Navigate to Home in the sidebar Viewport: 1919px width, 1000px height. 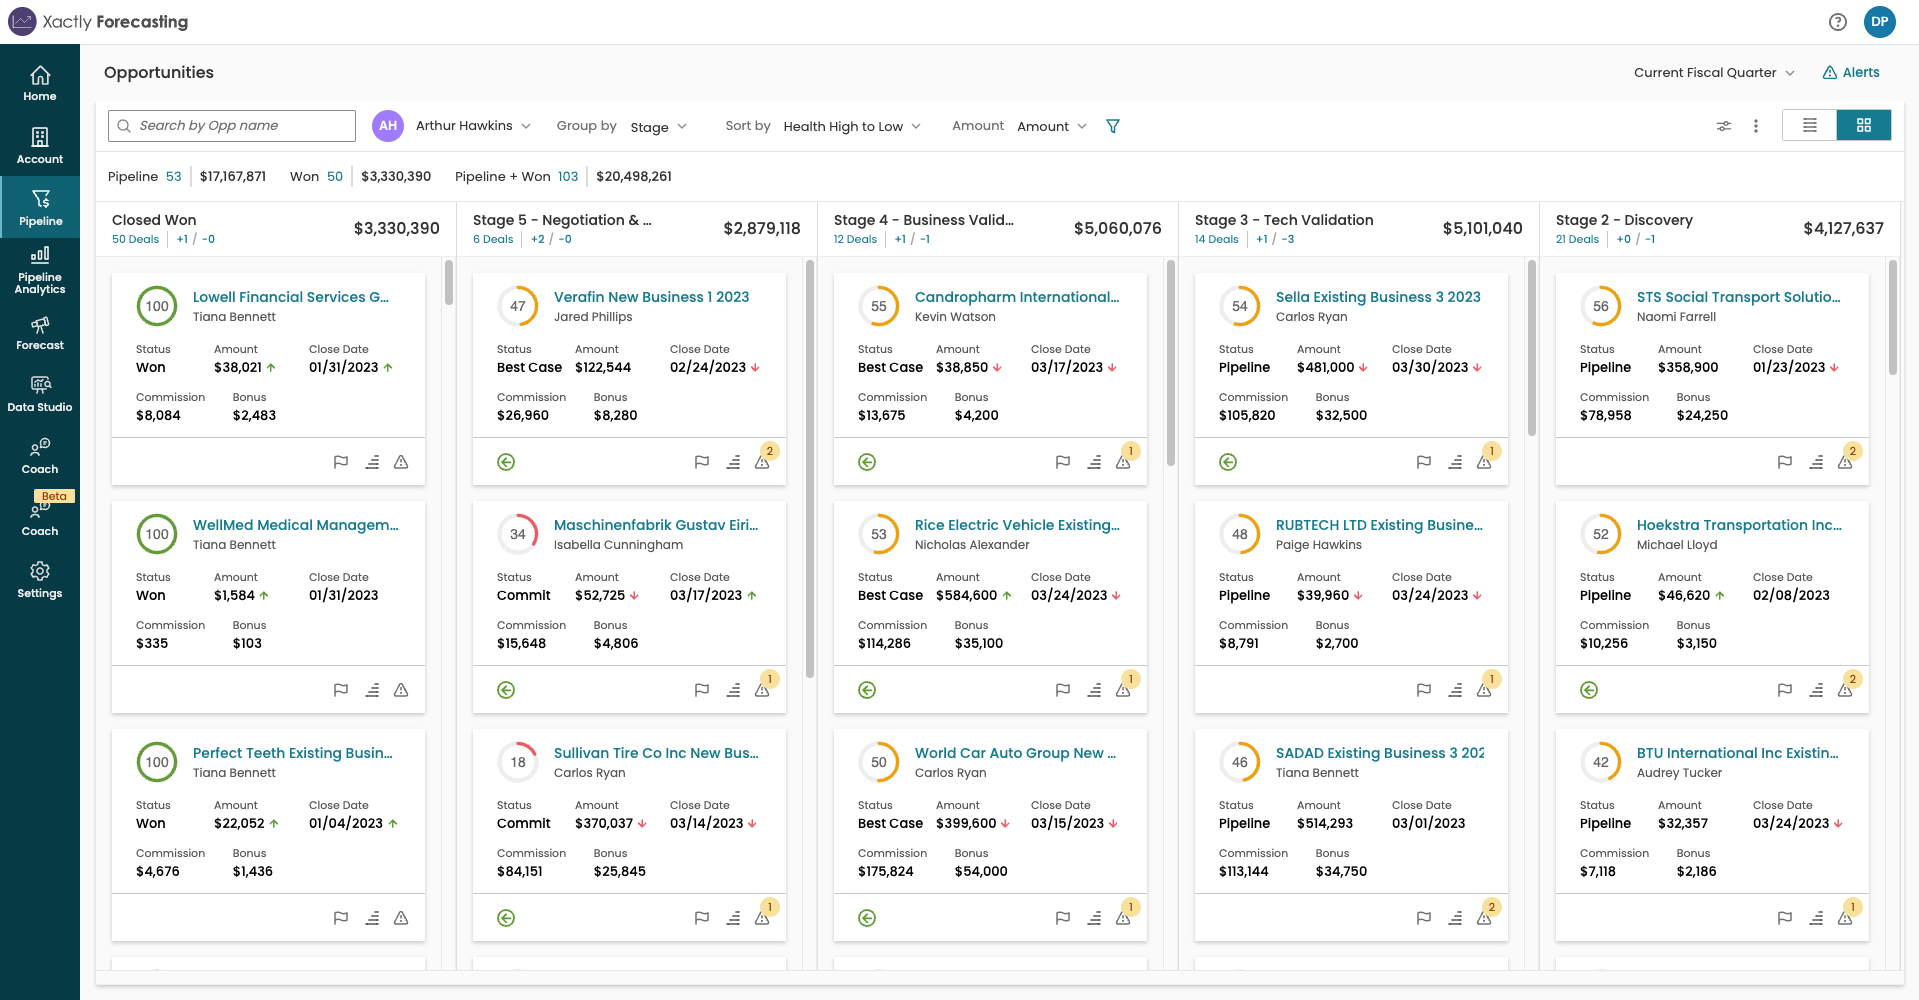[40, 83]
